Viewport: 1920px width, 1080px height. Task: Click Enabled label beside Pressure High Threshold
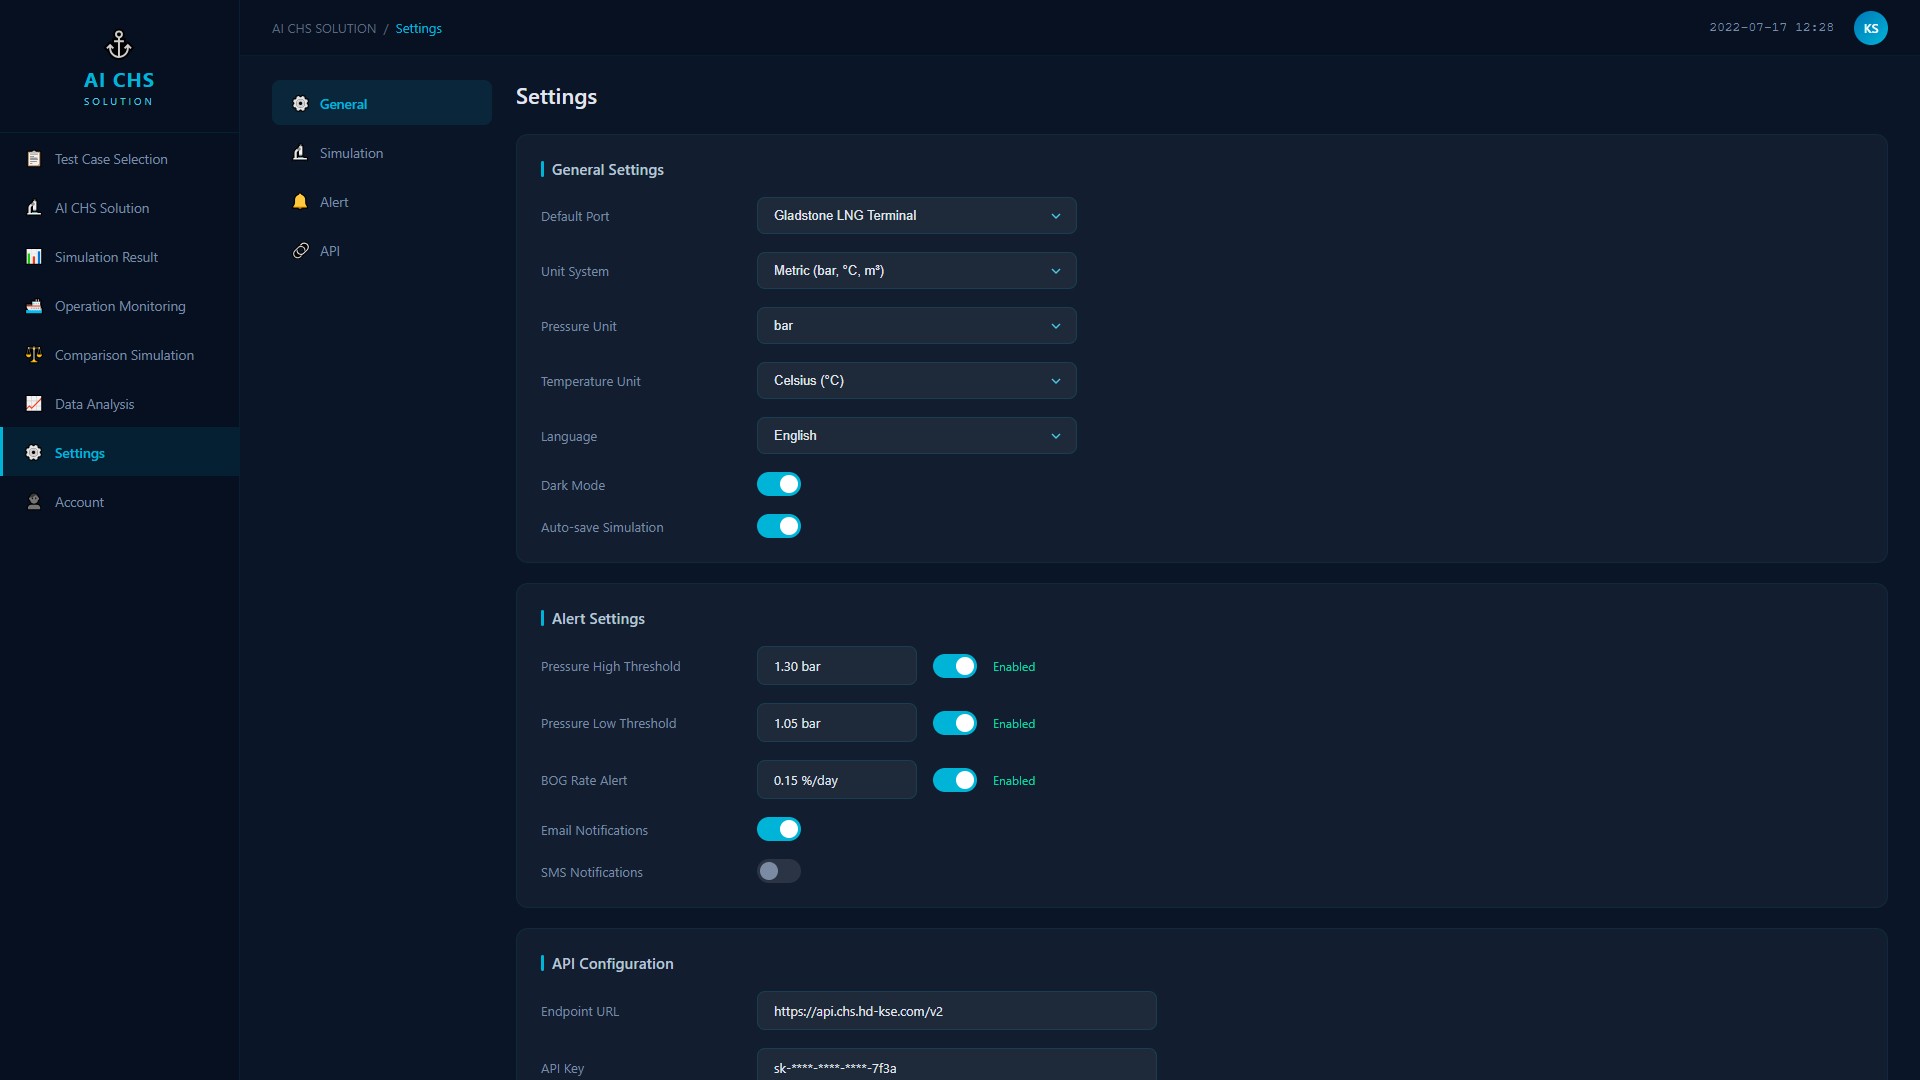pyautogui.click(x=1014, y=667)
